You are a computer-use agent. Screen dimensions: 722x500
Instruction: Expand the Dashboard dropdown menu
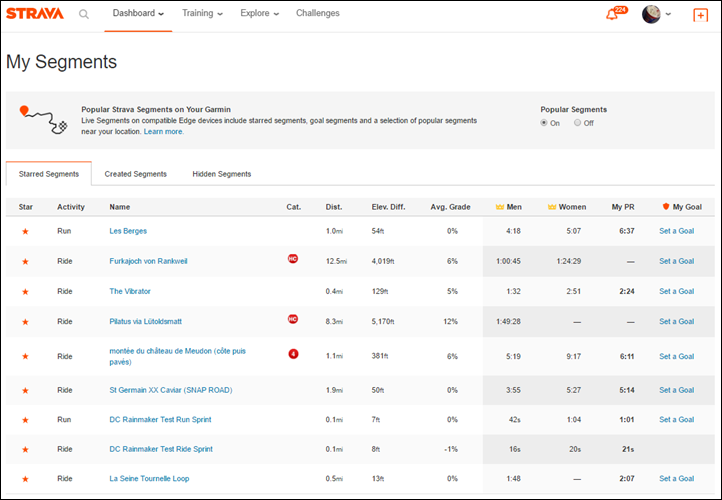[139, 14]
